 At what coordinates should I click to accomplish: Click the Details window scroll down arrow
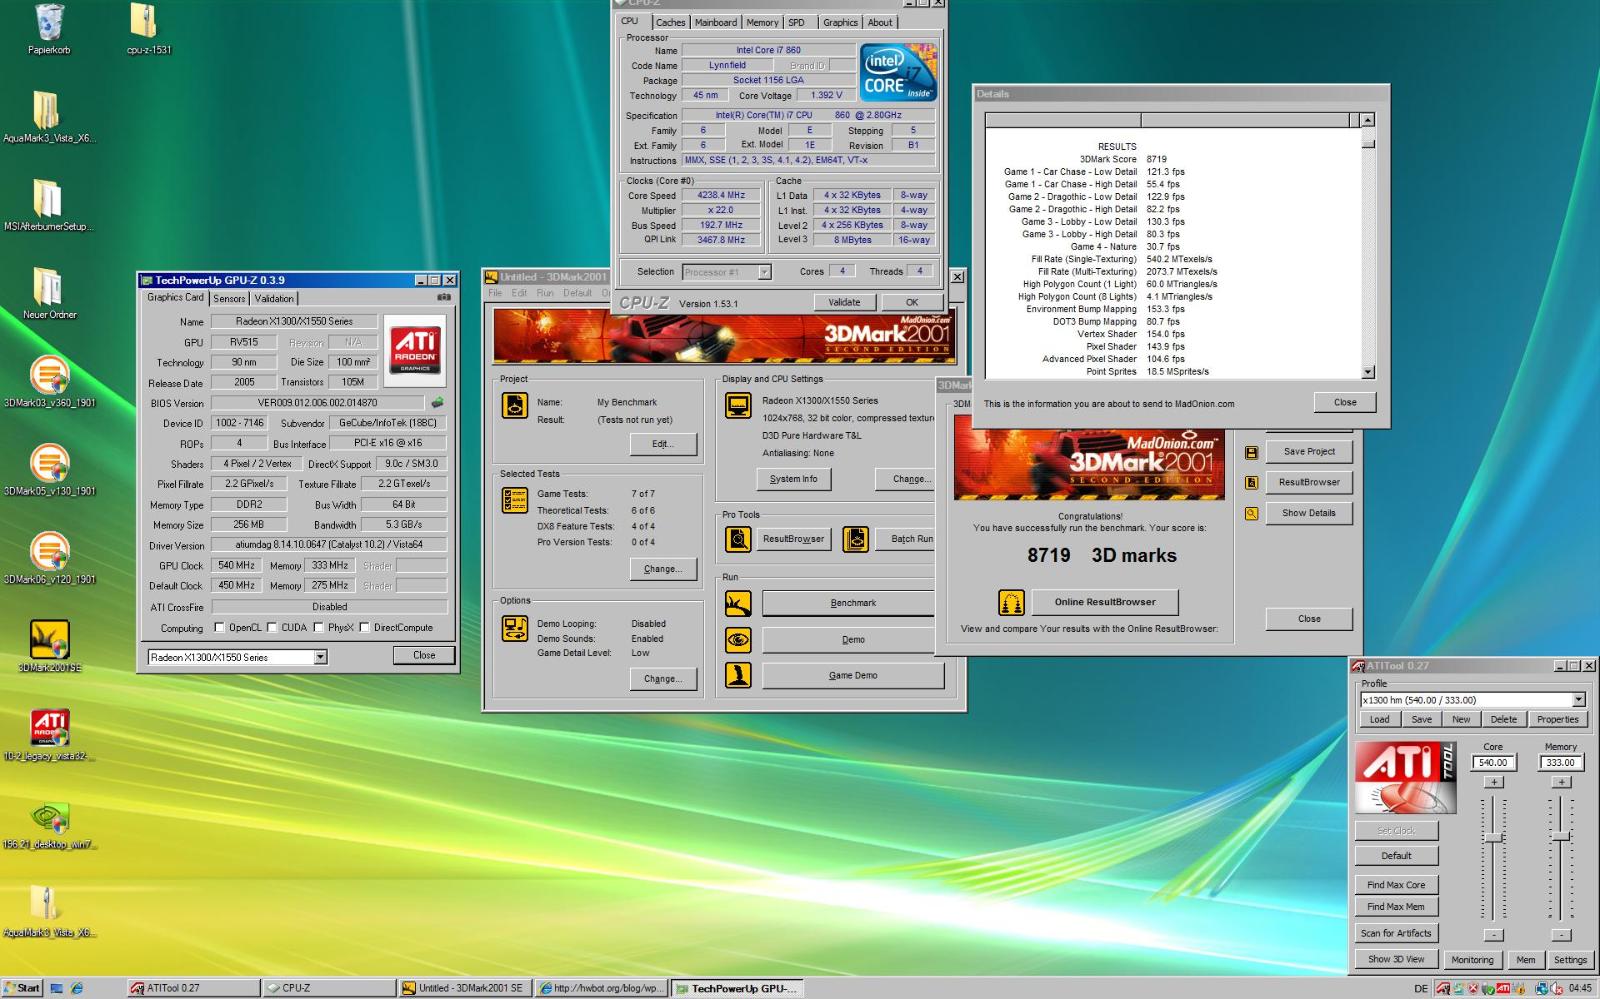[1368, 372]
